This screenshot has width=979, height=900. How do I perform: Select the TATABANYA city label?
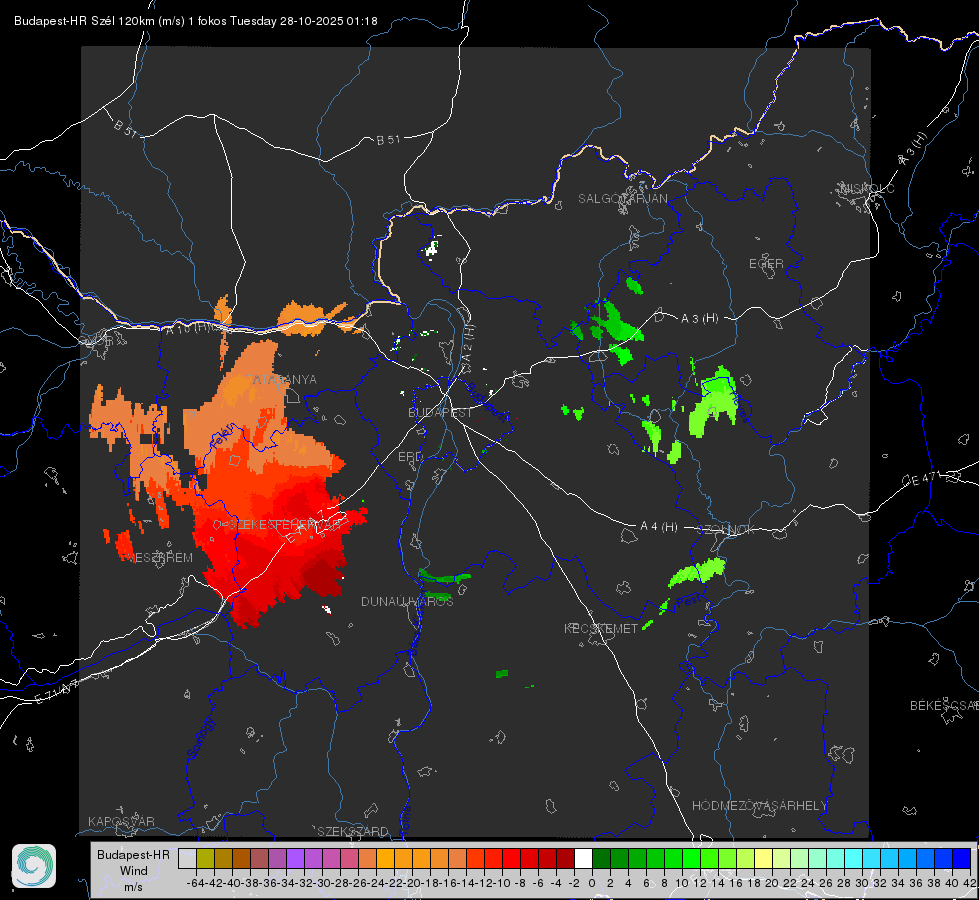(x=282, y=380)
